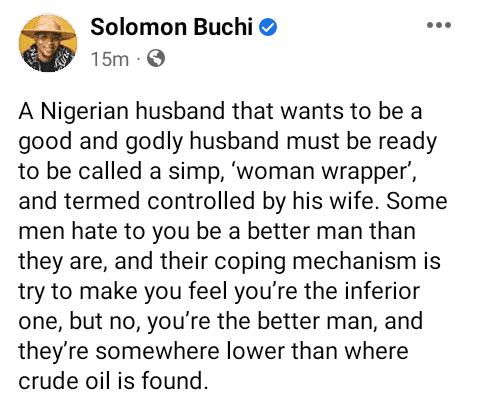Open the 15m timestamp link
The height and width of the screenshot is (415, 479).
pyautogui.click(x=110, y=59)
